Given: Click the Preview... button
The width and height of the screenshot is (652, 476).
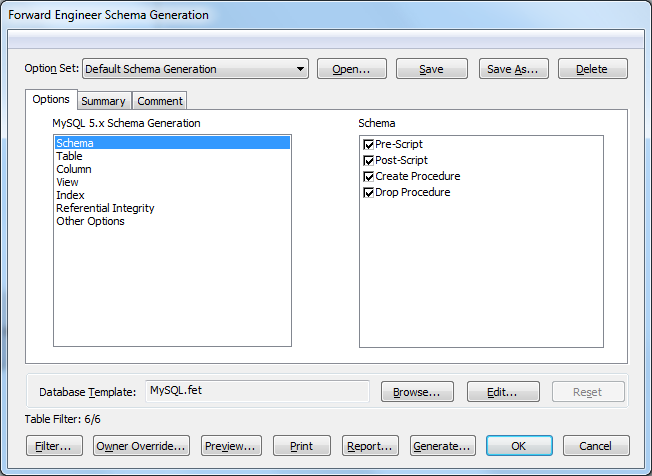Looking at the screenshot, I should pyautogui.click(x=231, y=446).
